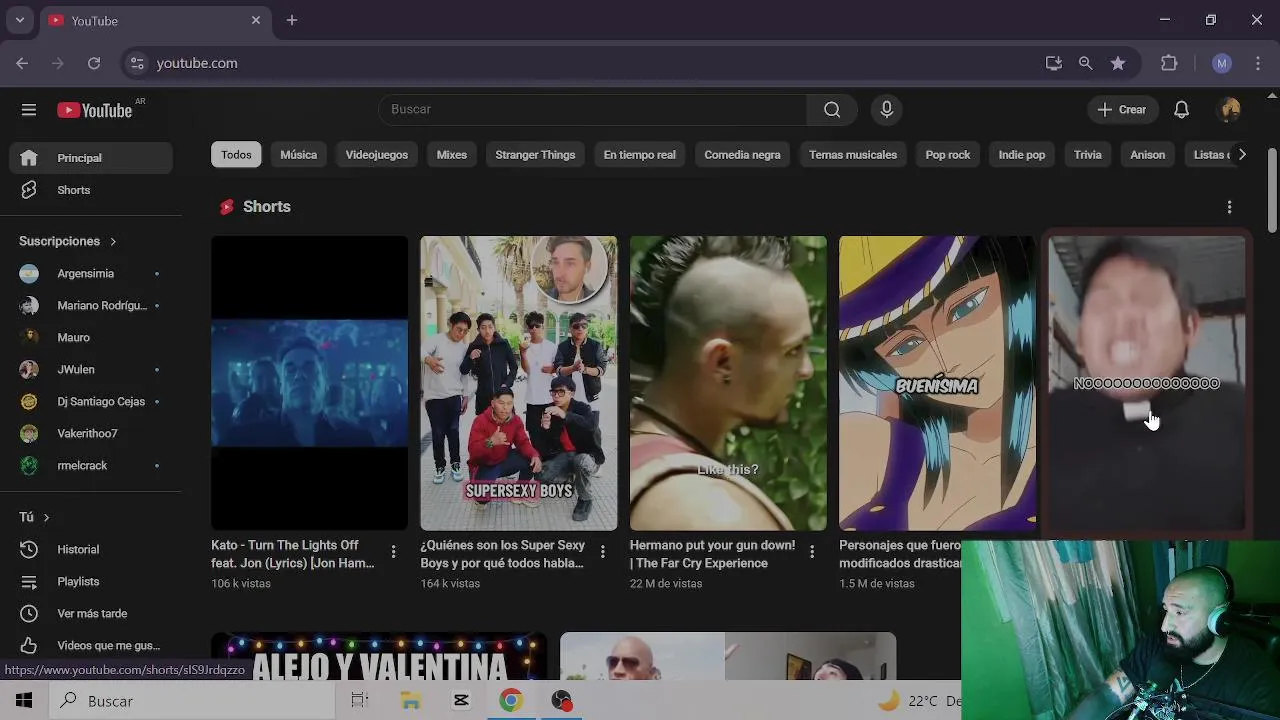Open options for Kato Turn The Lights Off short
This screenshot has height=720, width=1280.
coord(393,552)
